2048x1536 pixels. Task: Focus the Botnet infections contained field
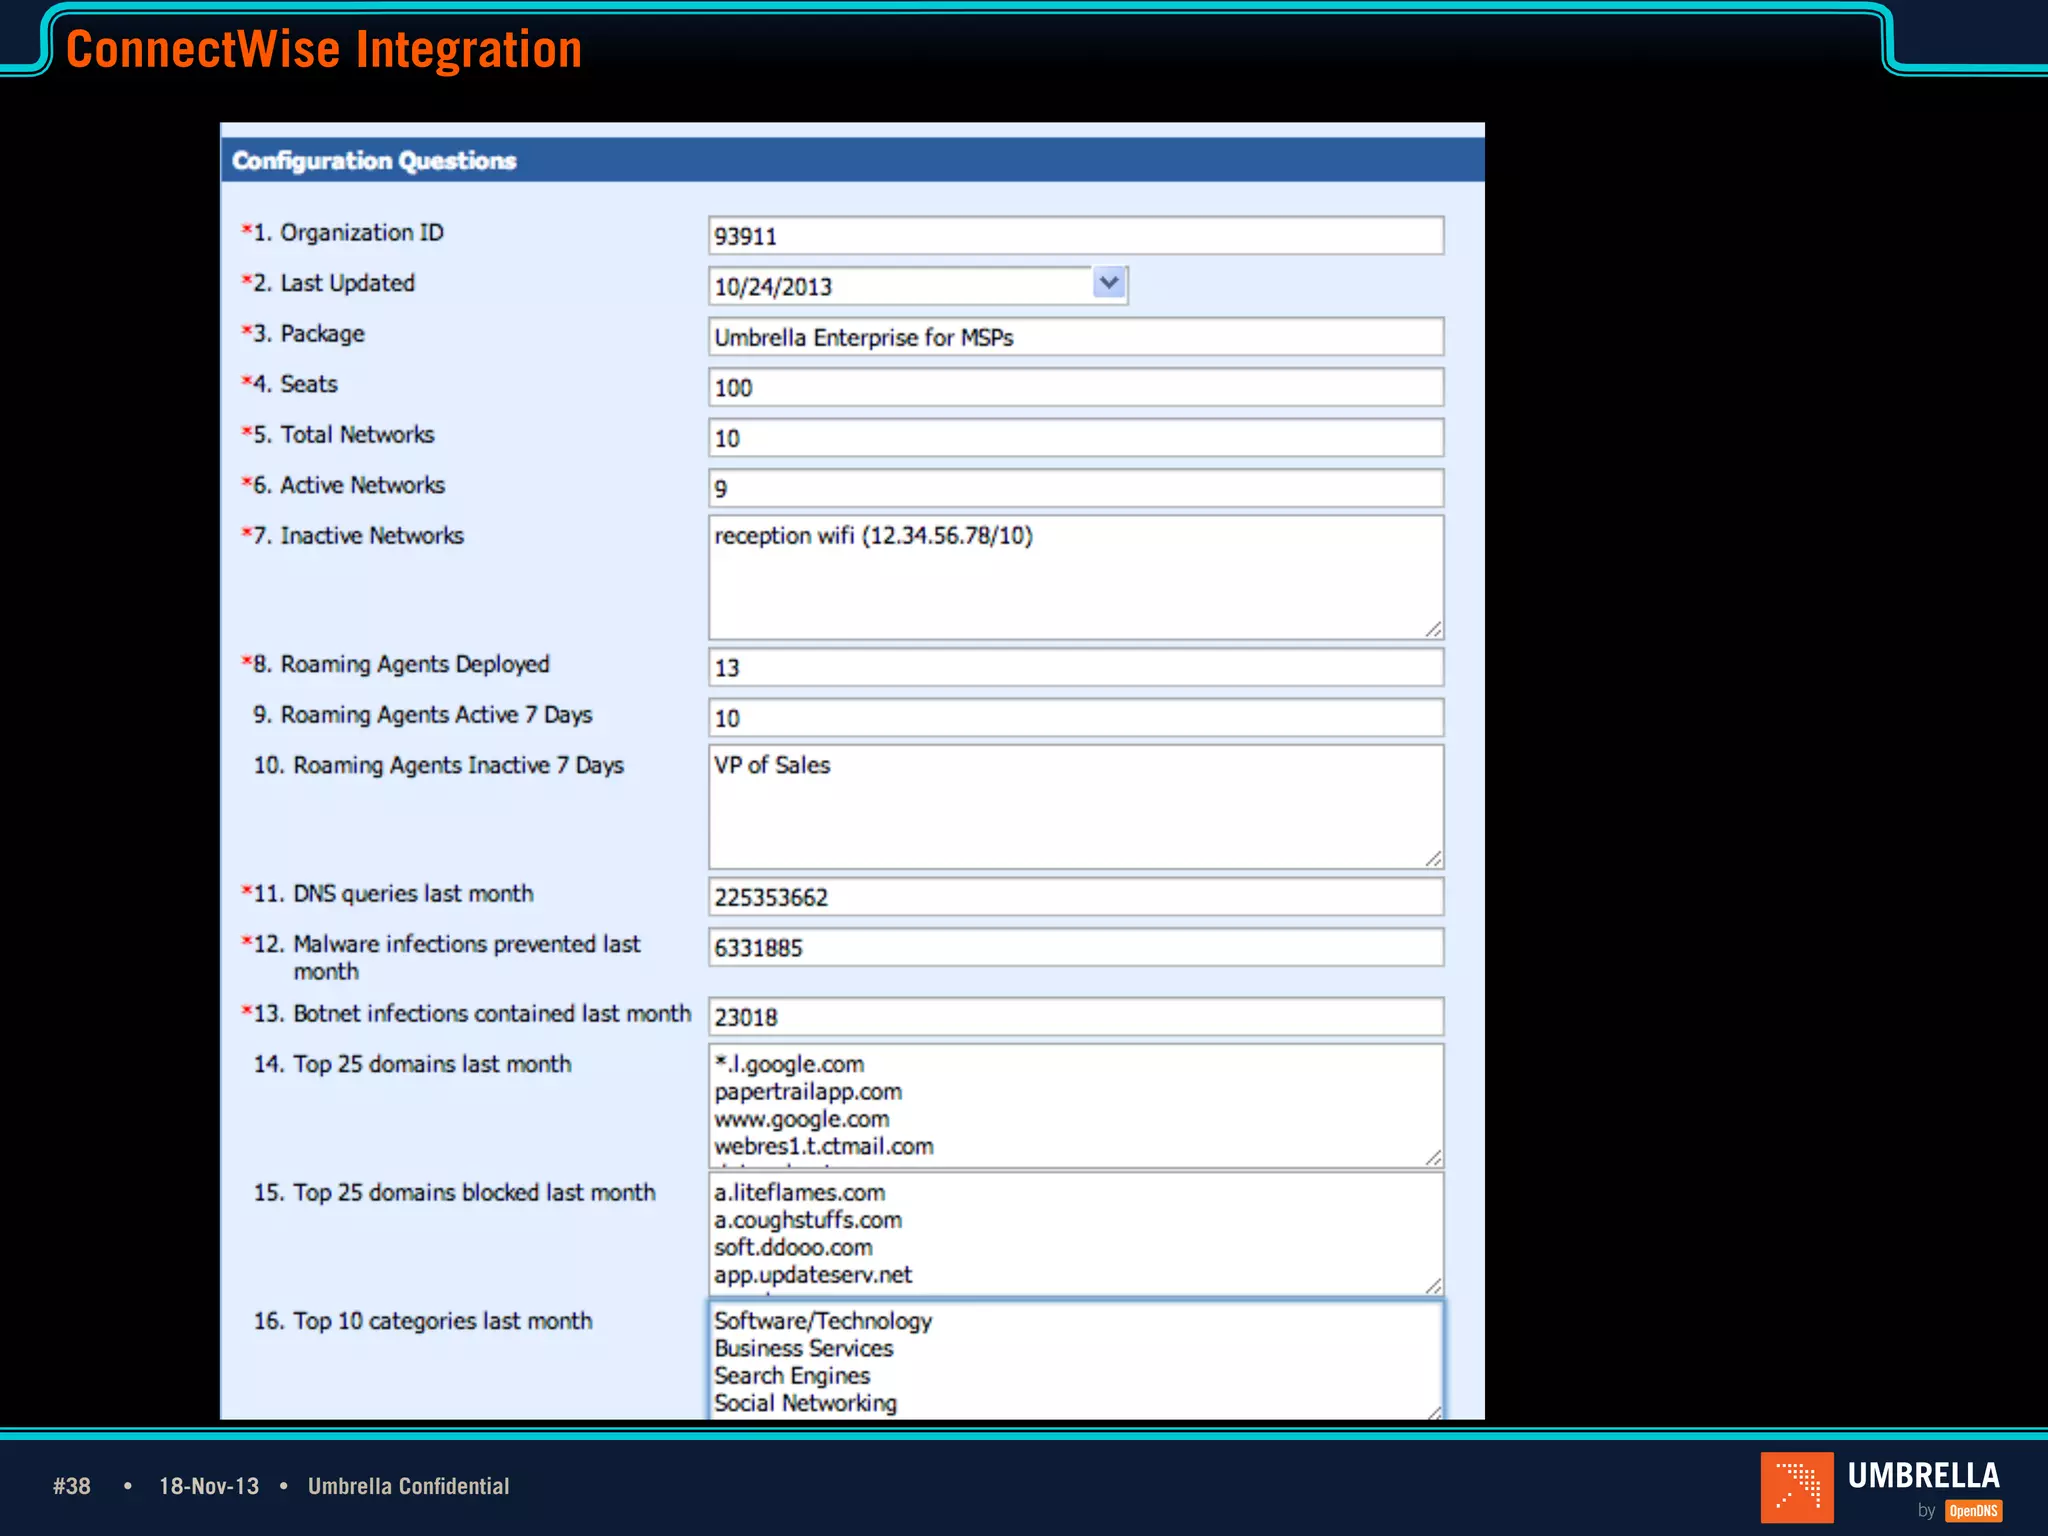pyautogui.click(x=1075, y=1017)
